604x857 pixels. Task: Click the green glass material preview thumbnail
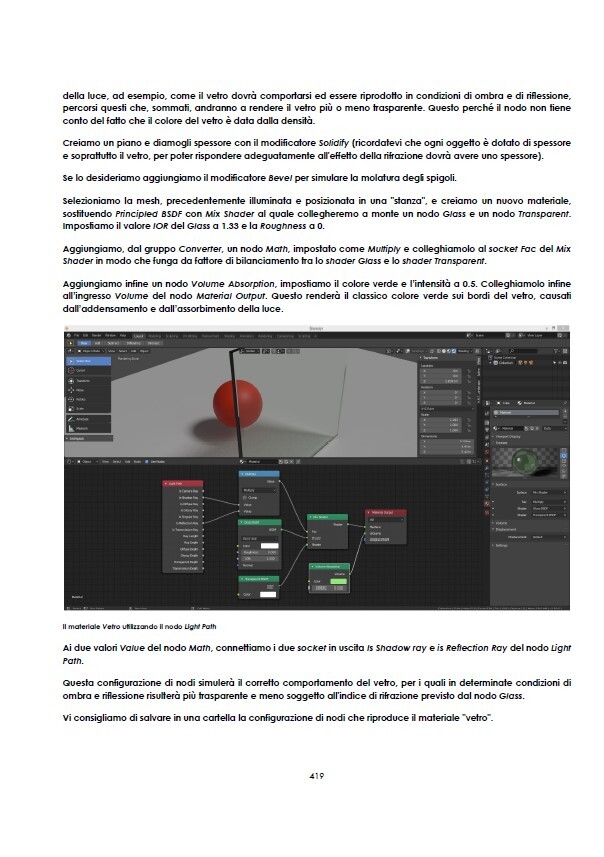coord(525,463)
